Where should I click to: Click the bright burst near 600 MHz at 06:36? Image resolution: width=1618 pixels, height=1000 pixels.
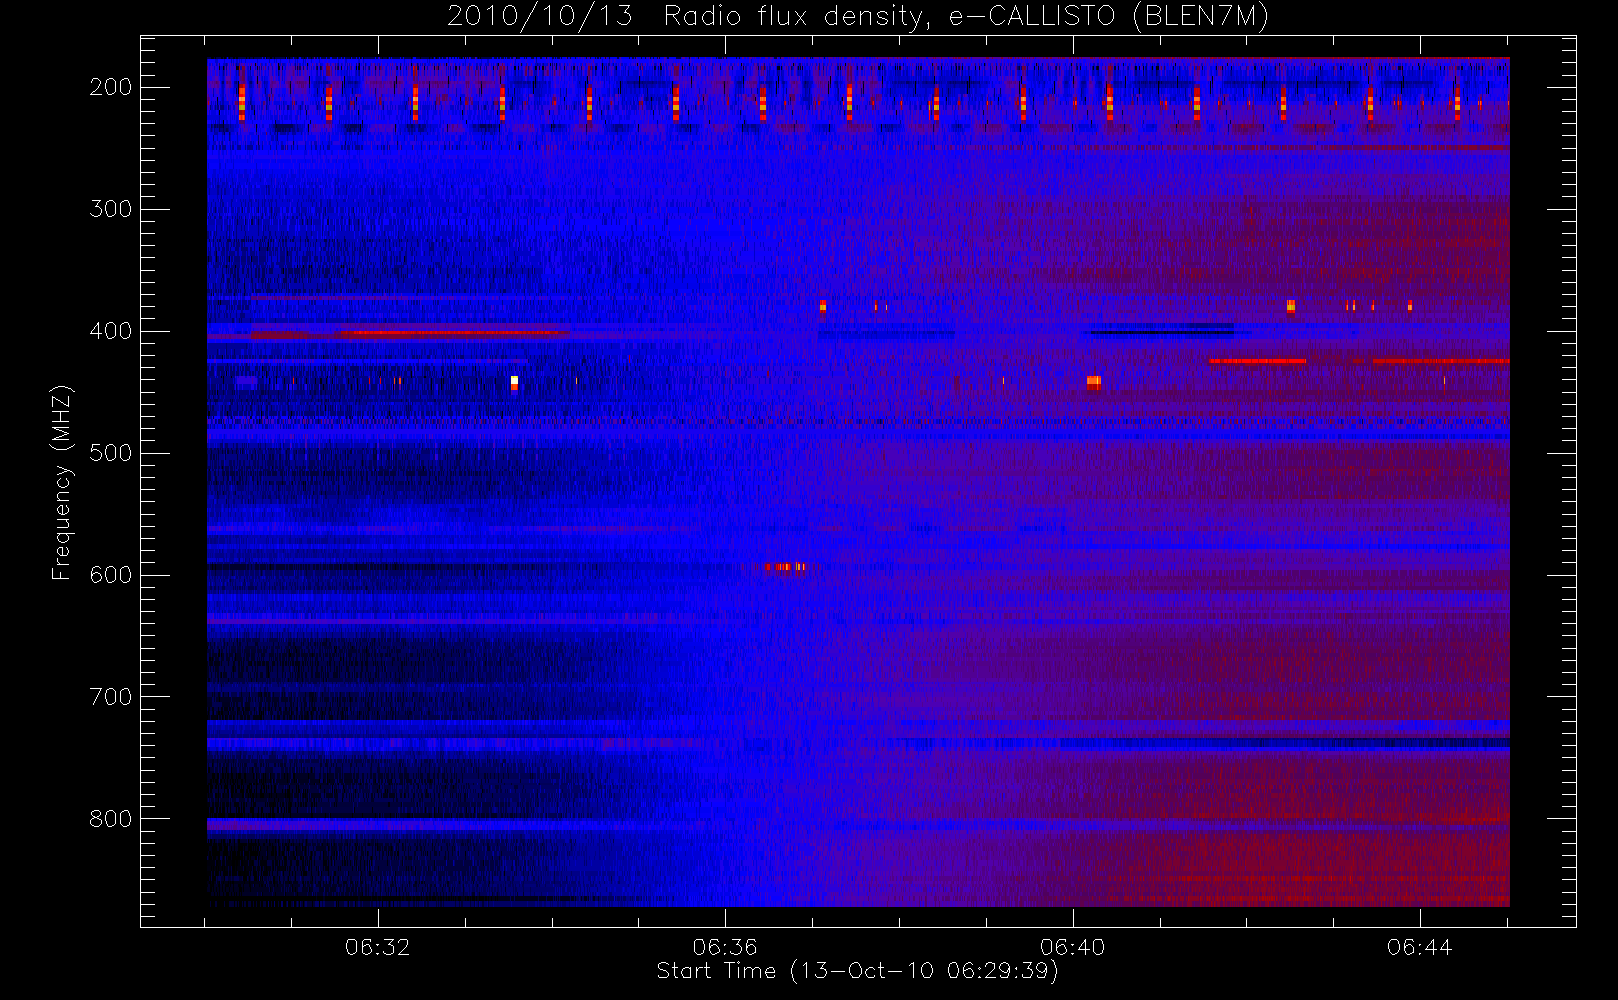point(786,567)
